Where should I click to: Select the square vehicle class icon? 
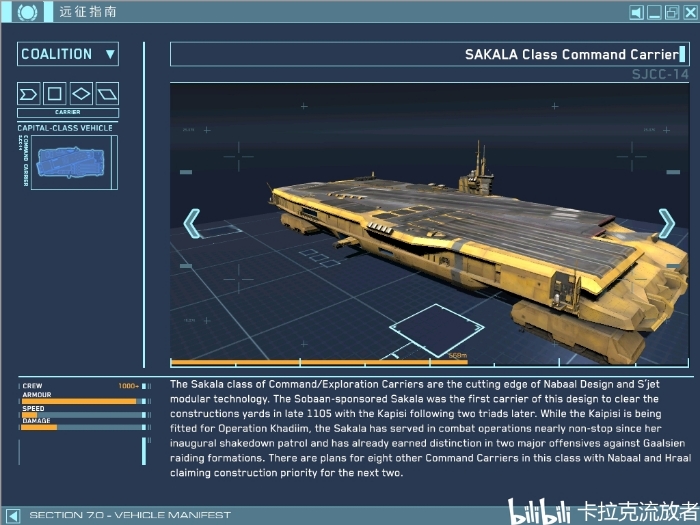coord(55,94)
